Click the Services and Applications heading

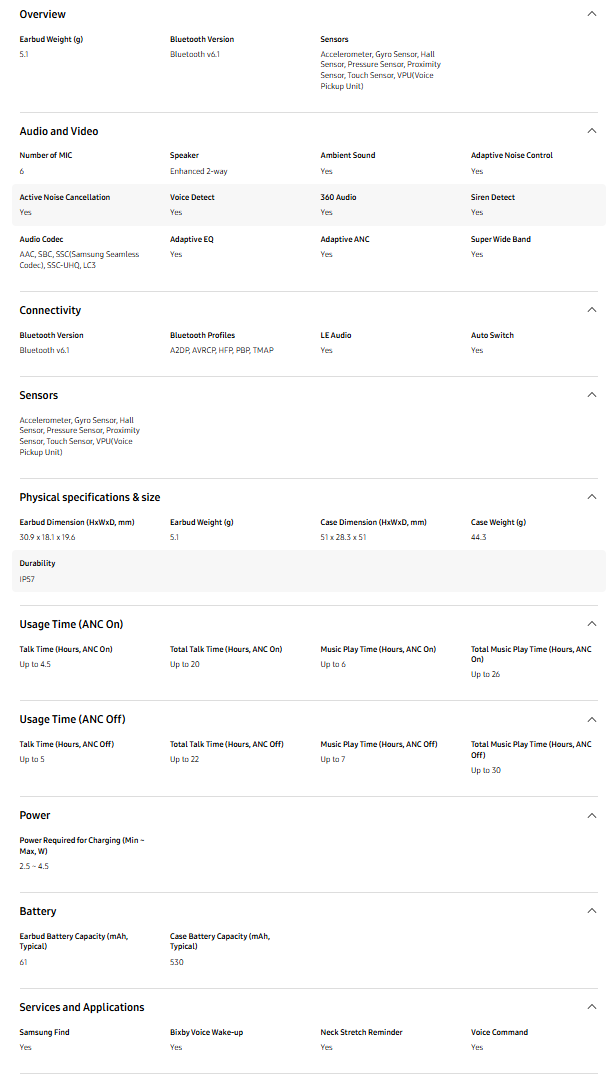coord(82,1007)
